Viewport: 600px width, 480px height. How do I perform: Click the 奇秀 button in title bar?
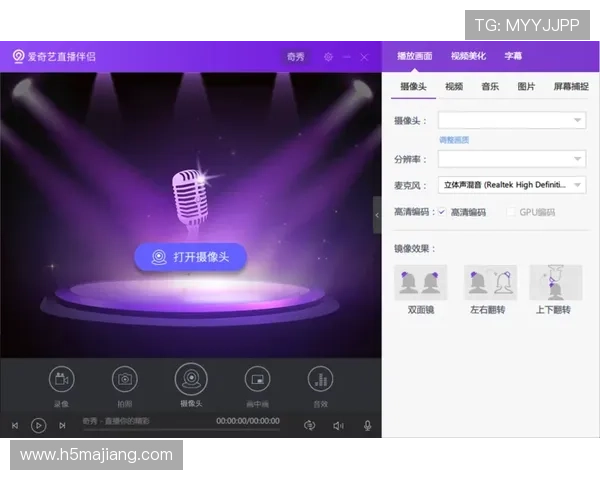pyautogui.click(x=295, y=57)
